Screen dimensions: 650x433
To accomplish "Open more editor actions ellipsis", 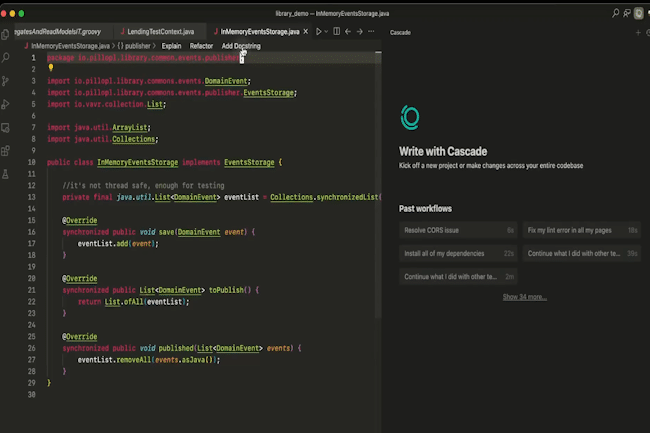I will (371, 31).
